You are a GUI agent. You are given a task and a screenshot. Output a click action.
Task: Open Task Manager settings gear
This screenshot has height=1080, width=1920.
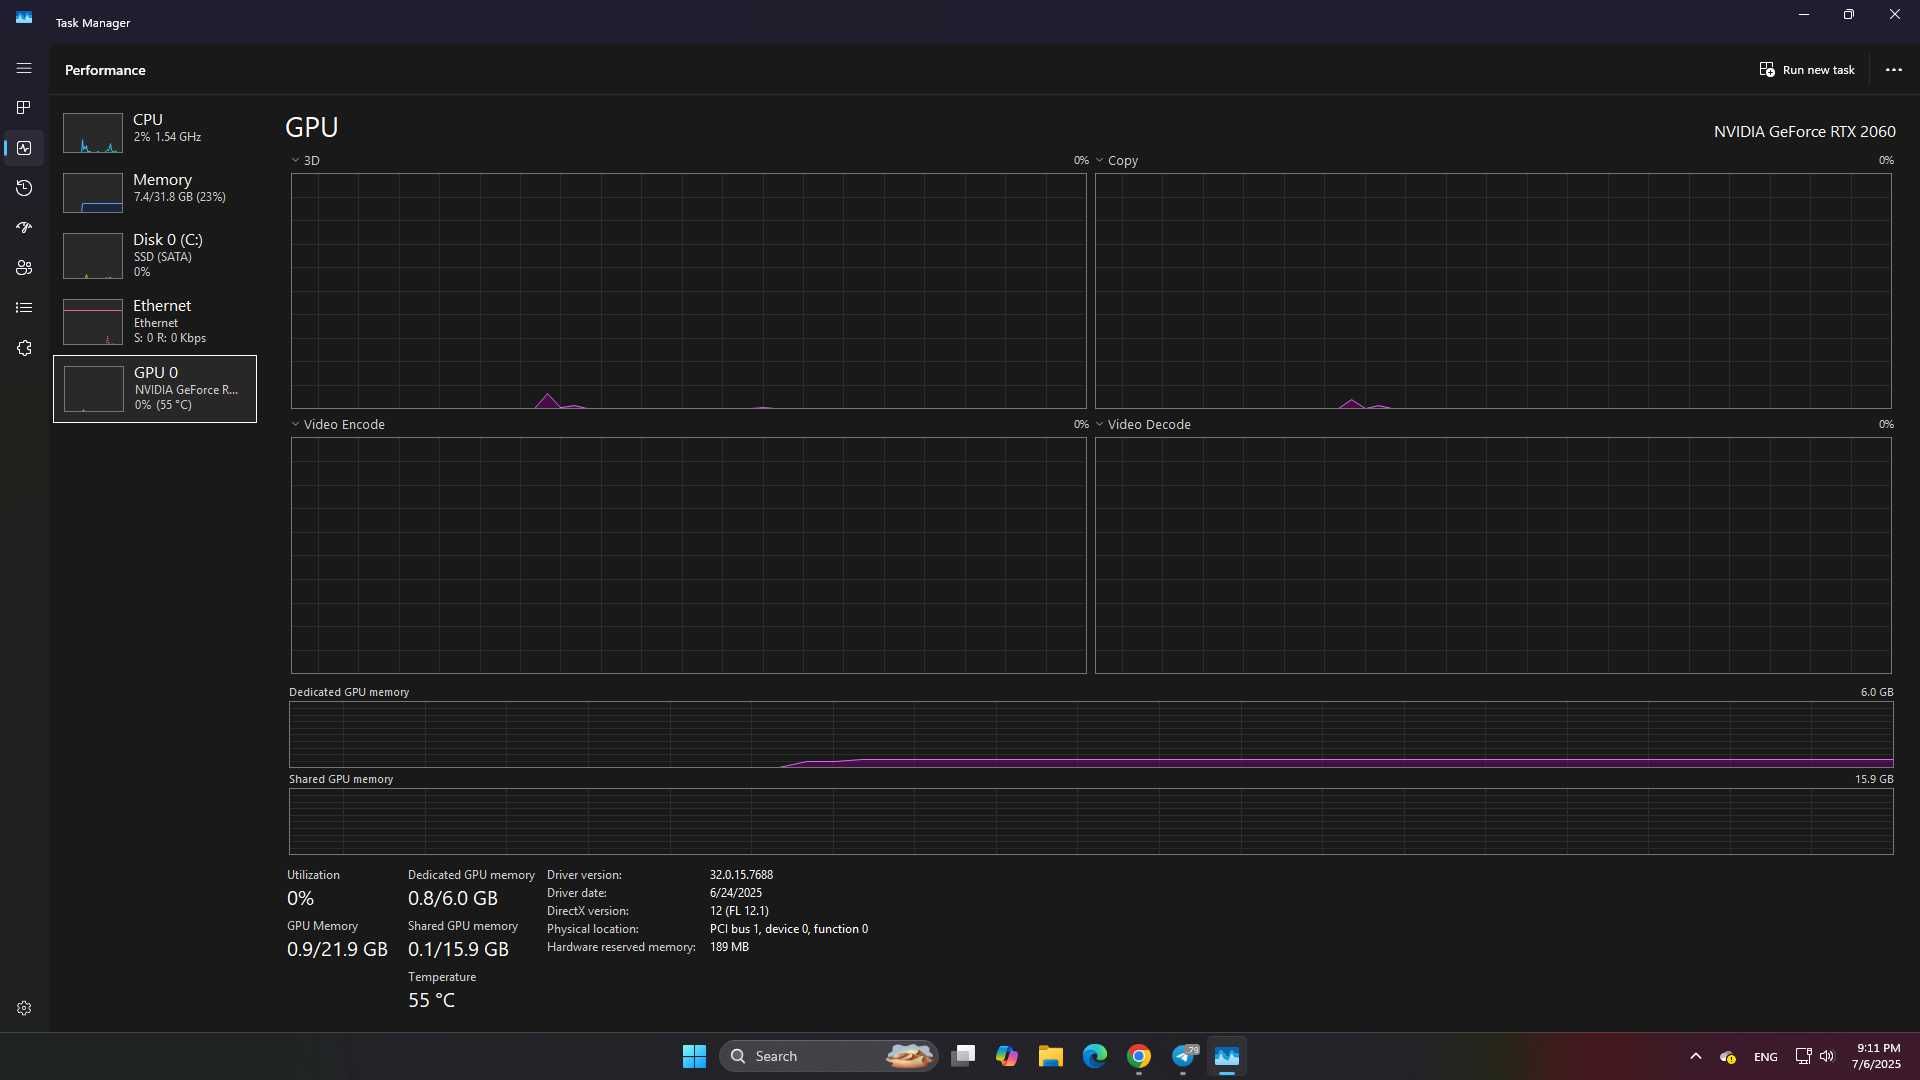[24, 1008]
